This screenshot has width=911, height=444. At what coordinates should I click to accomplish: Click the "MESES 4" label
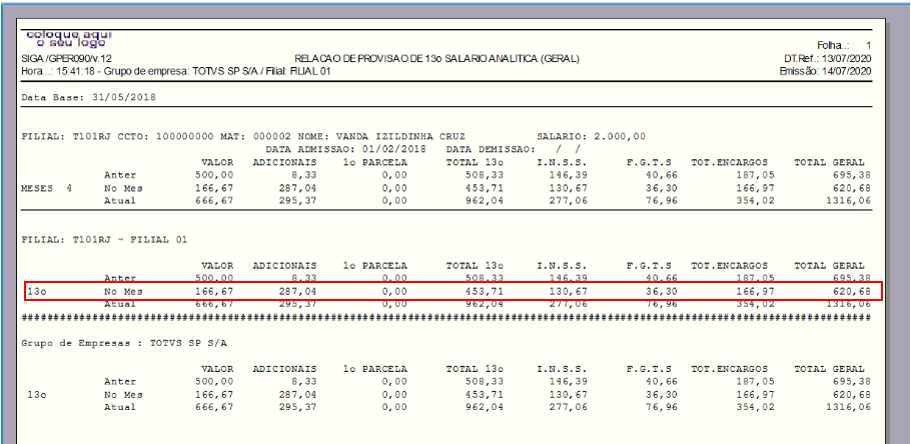click(47, 188)
